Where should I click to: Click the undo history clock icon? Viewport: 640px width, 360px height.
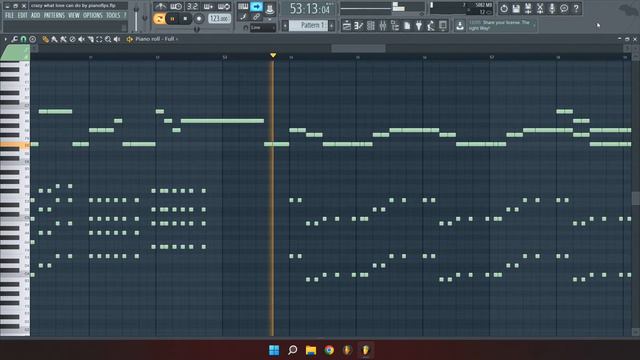point(504,8)
